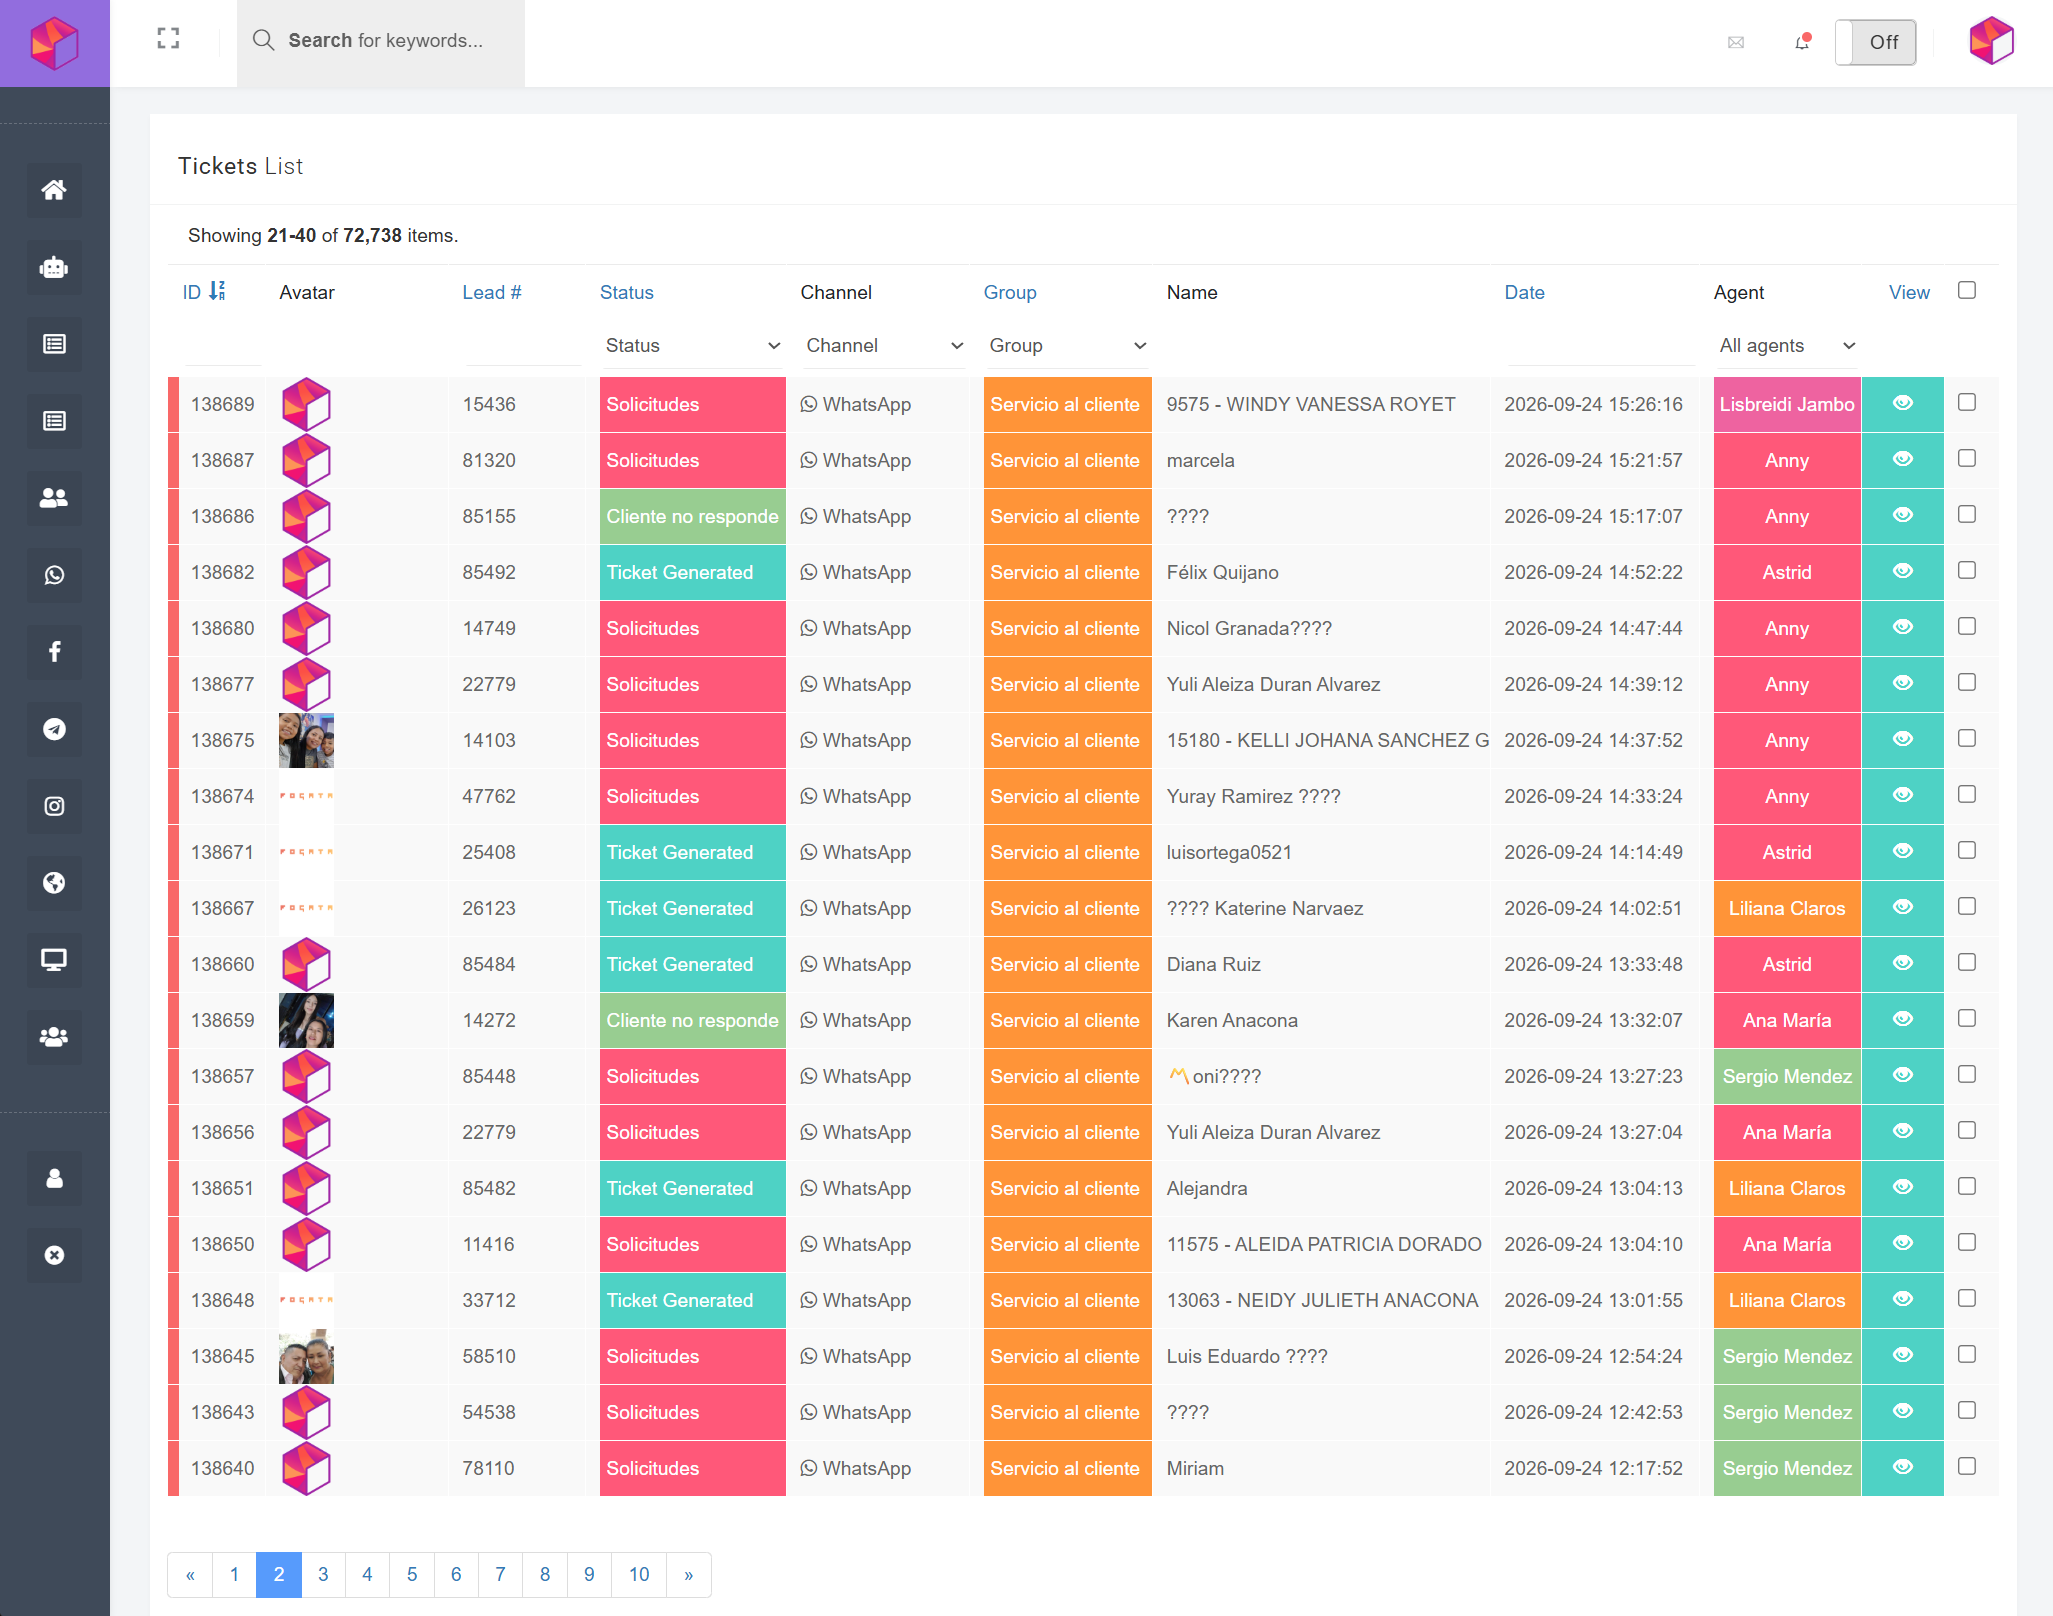Open the Status filter dropdown
Screen dimensions: 2053x1616
click(x=692, y=345)
